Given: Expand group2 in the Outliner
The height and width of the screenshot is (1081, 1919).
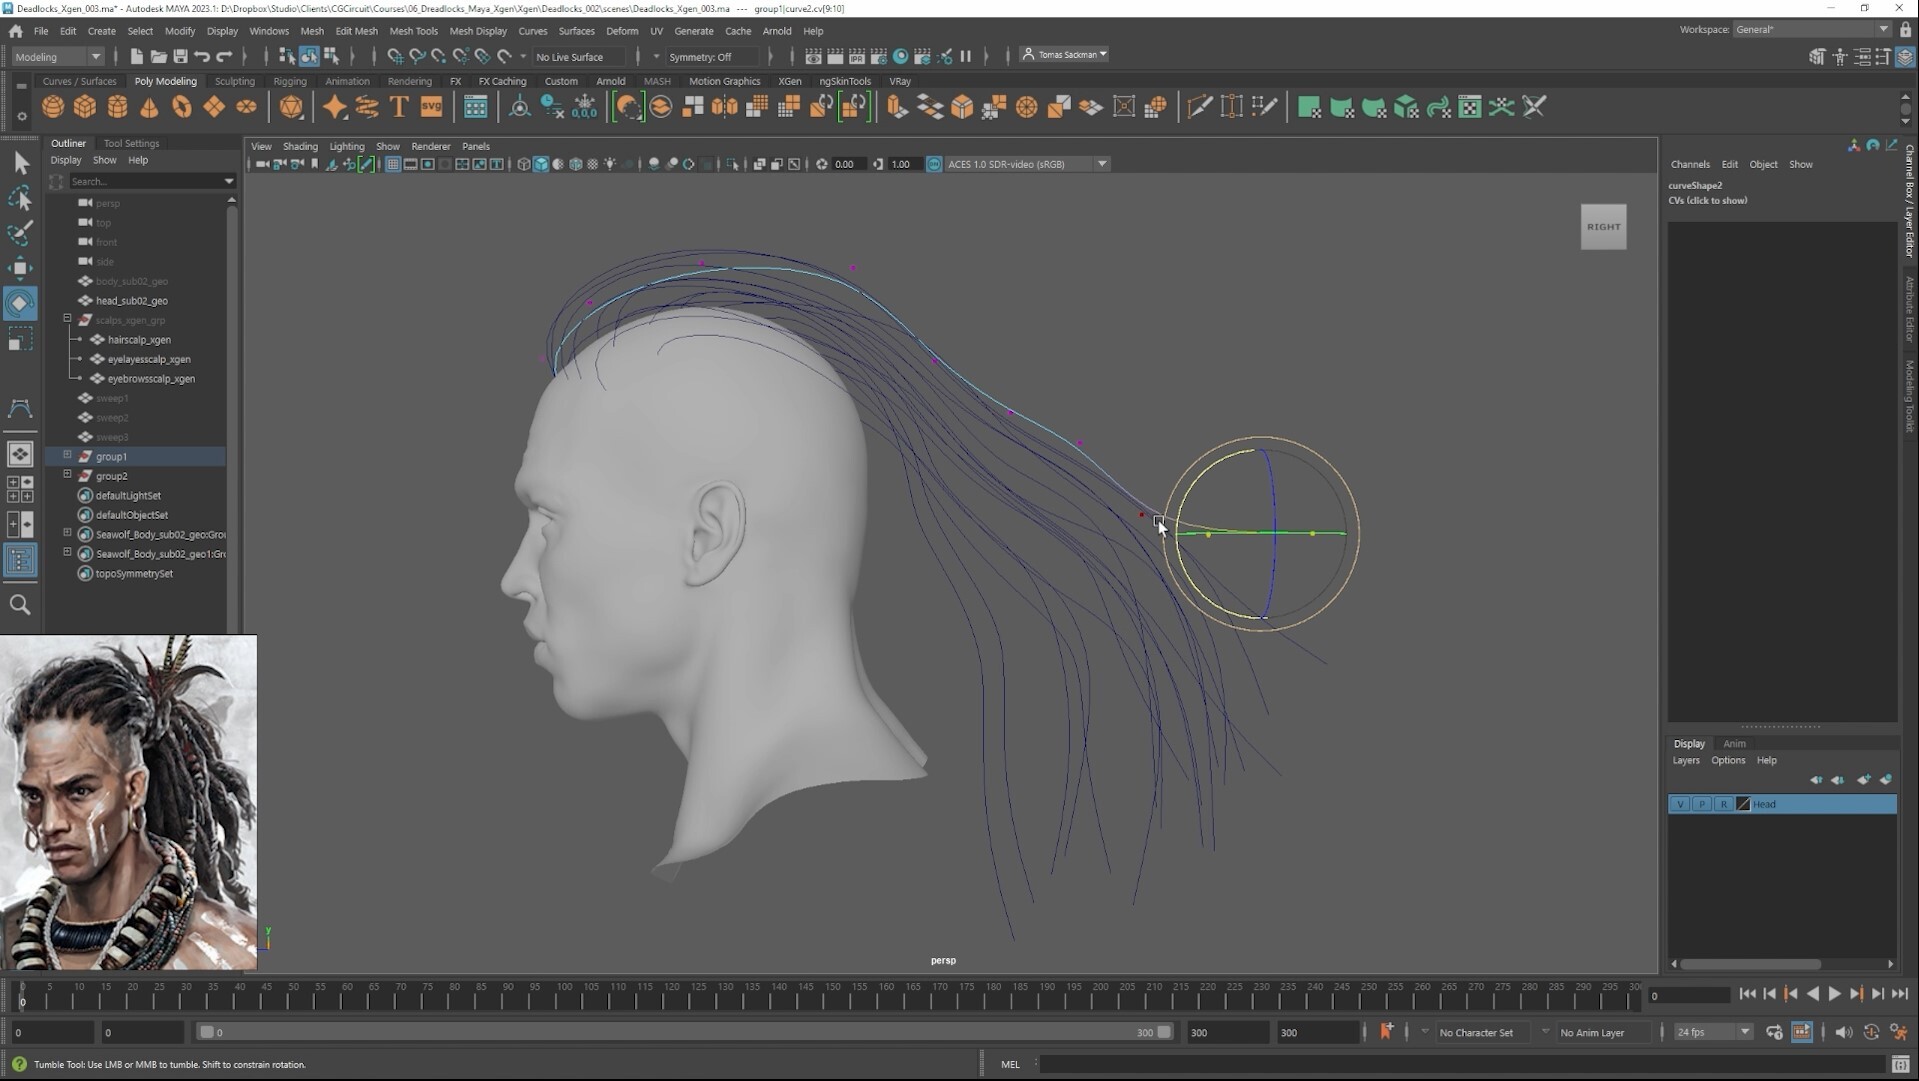Looking at the screenshot, I should tap(67, 476).
